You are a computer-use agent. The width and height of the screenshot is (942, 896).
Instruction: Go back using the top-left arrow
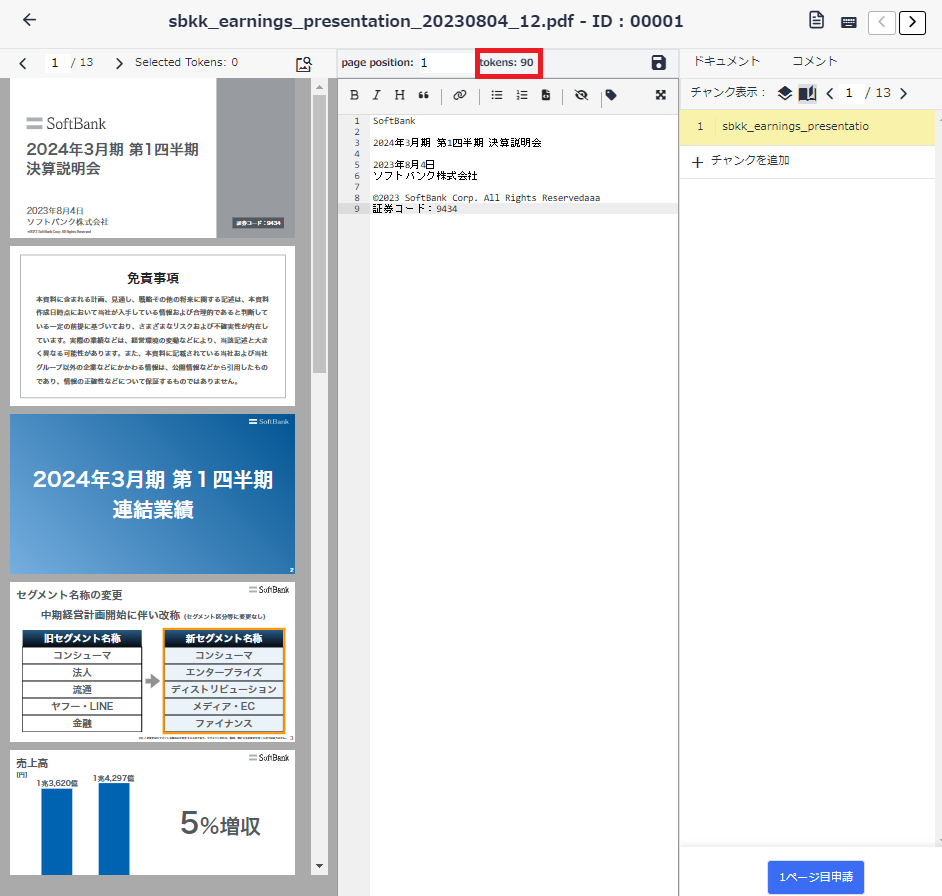[x=29, y=20]
